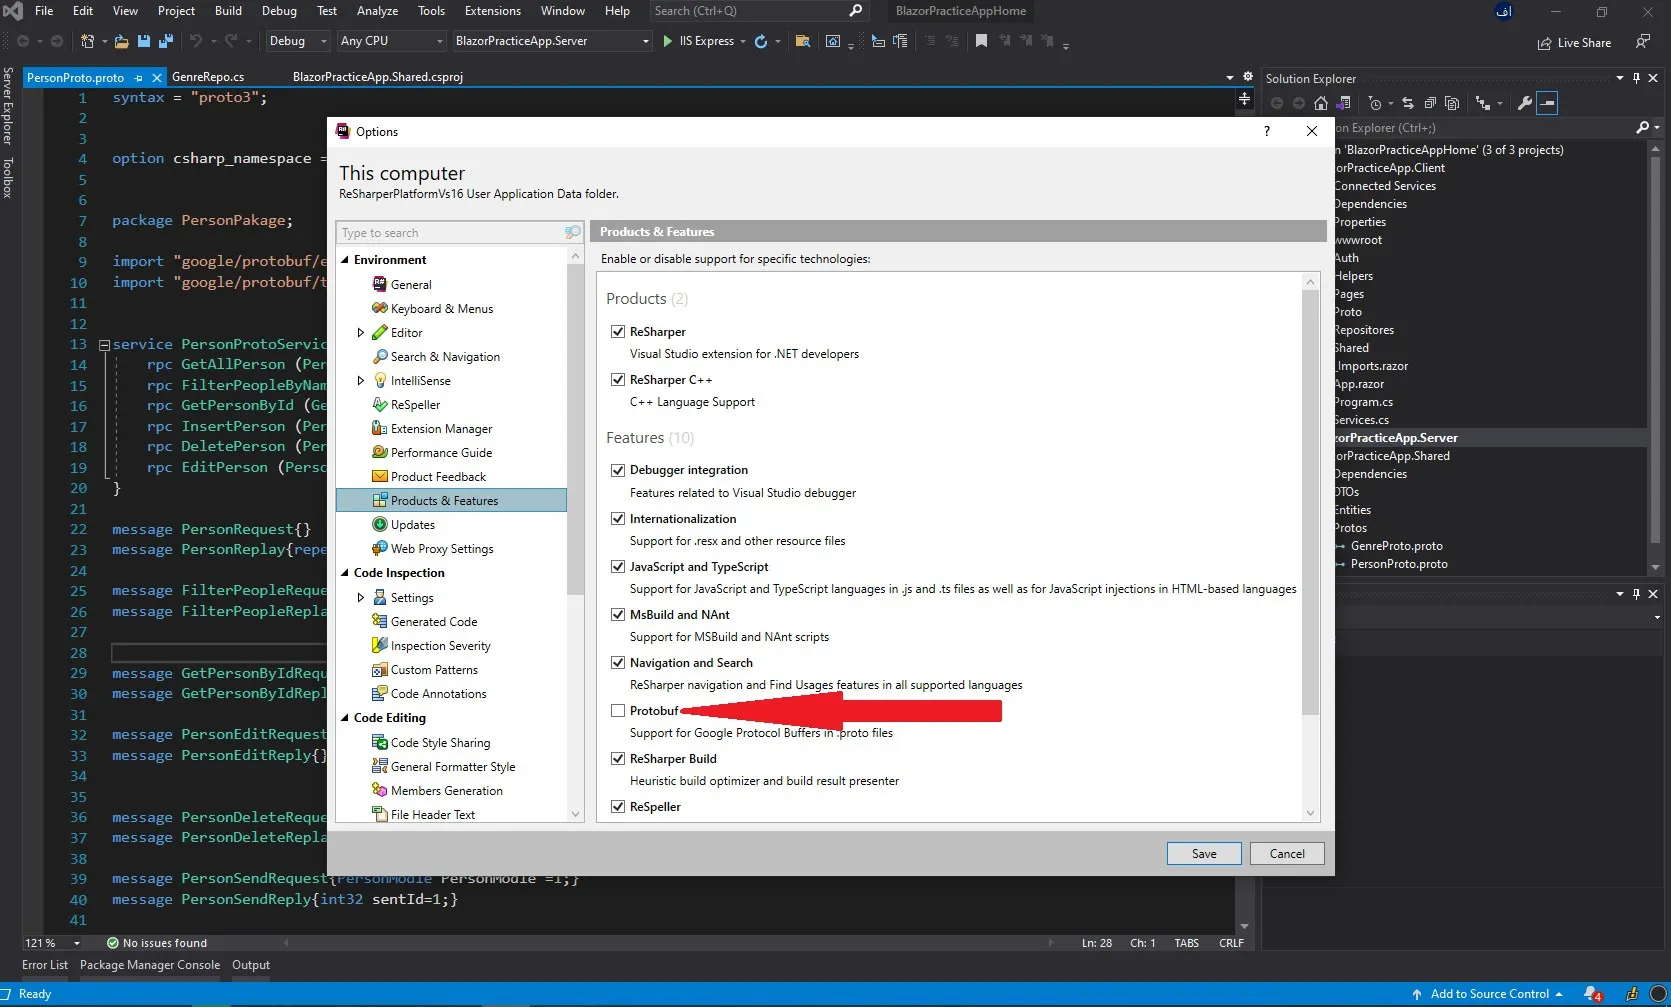Click the Save toolbar icon
This screenshot has height=1007, width=1671.
click(144, 41)
